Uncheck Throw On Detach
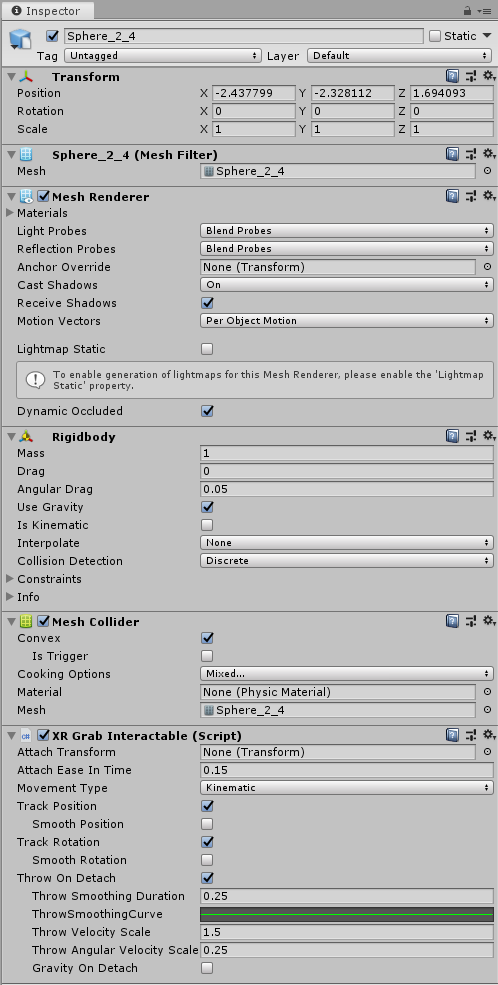498x985 pixels. pos(207,878)
